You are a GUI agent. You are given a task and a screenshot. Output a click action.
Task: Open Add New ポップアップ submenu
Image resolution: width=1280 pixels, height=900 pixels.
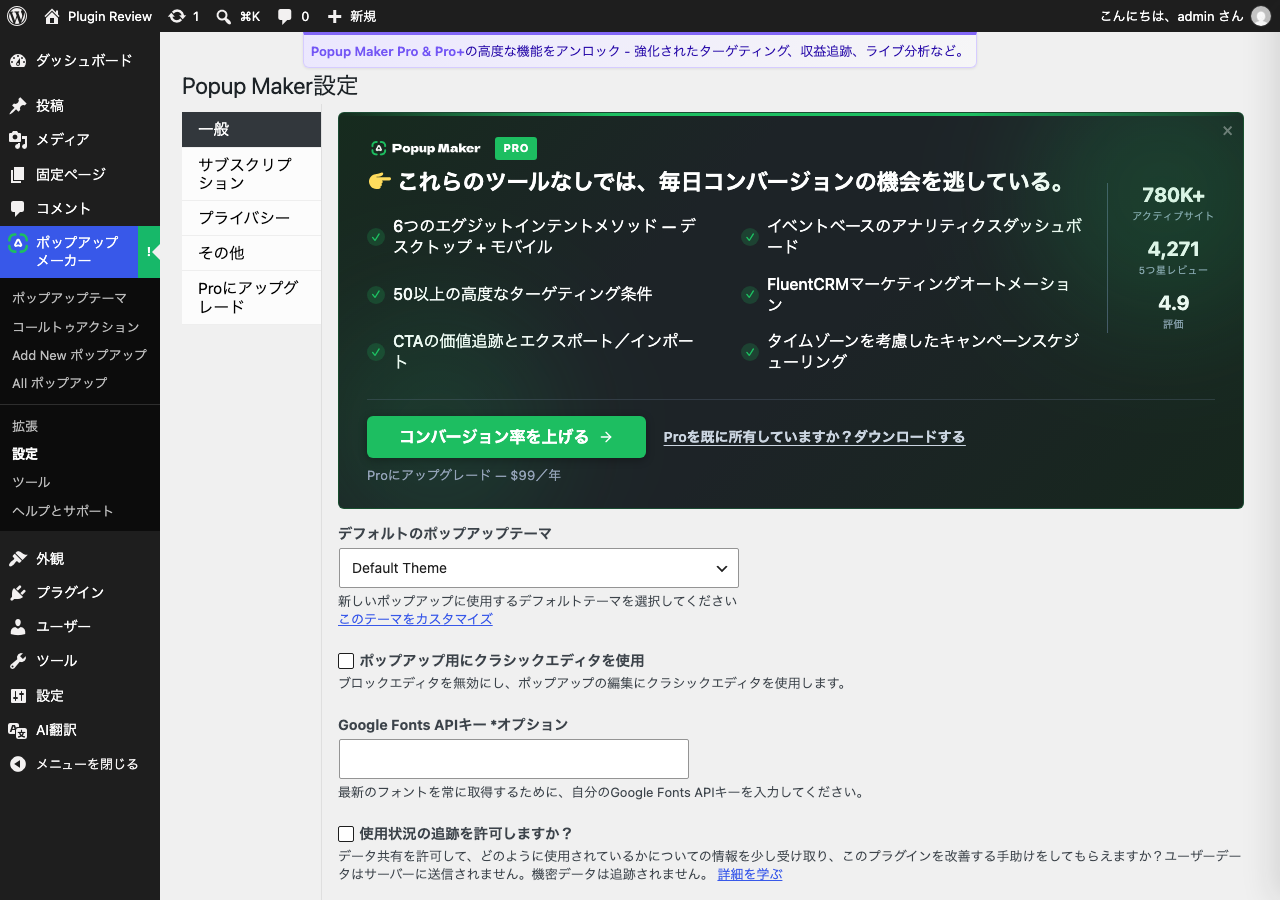(79, 355)
